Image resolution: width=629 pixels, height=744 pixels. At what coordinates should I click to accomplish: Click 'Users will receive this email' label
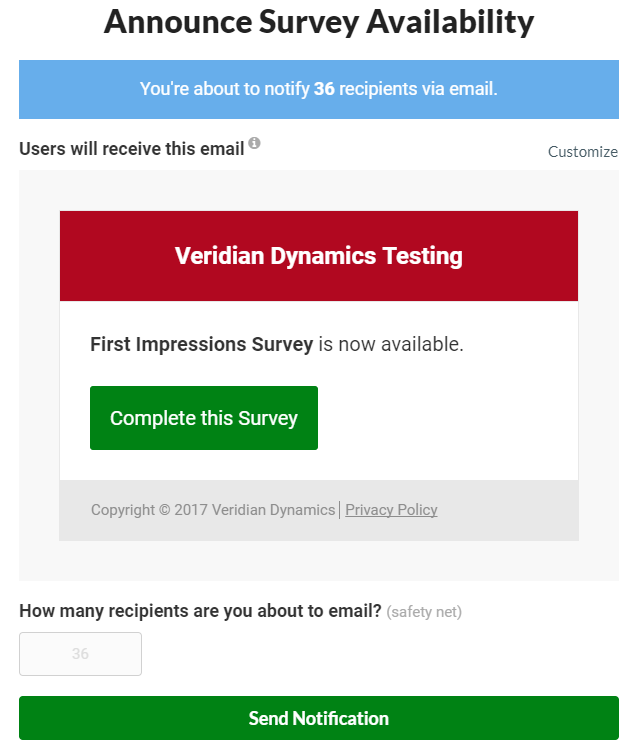point(131,149)
